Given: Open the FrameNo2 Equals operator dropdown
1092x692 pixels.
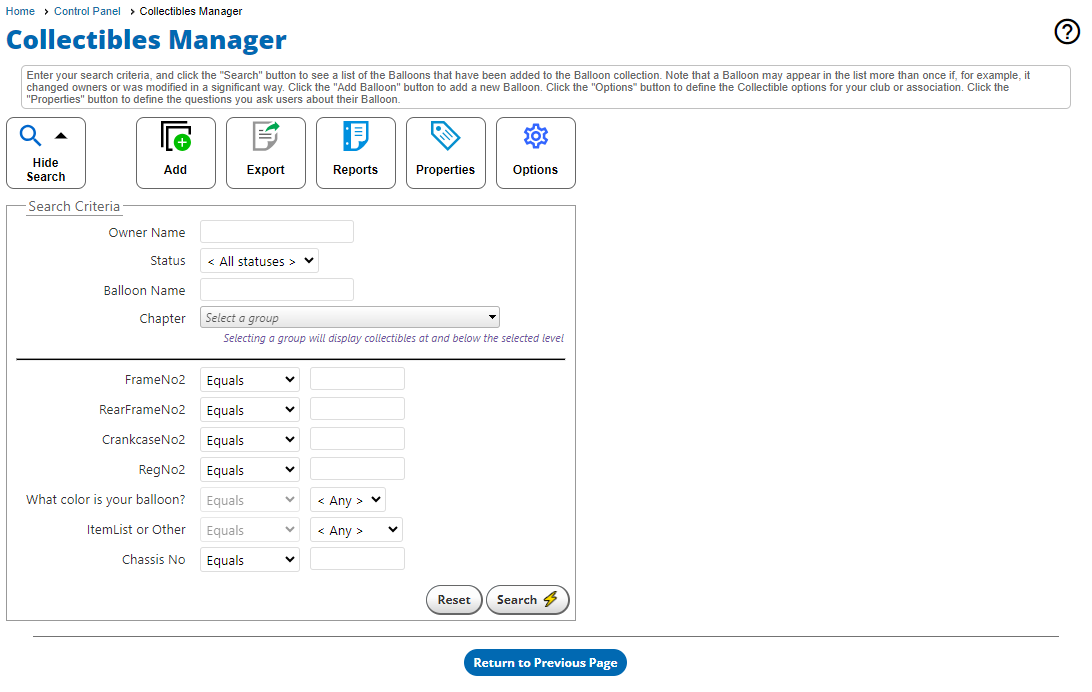Looking at the screenshot, I should tap(250, 380).
